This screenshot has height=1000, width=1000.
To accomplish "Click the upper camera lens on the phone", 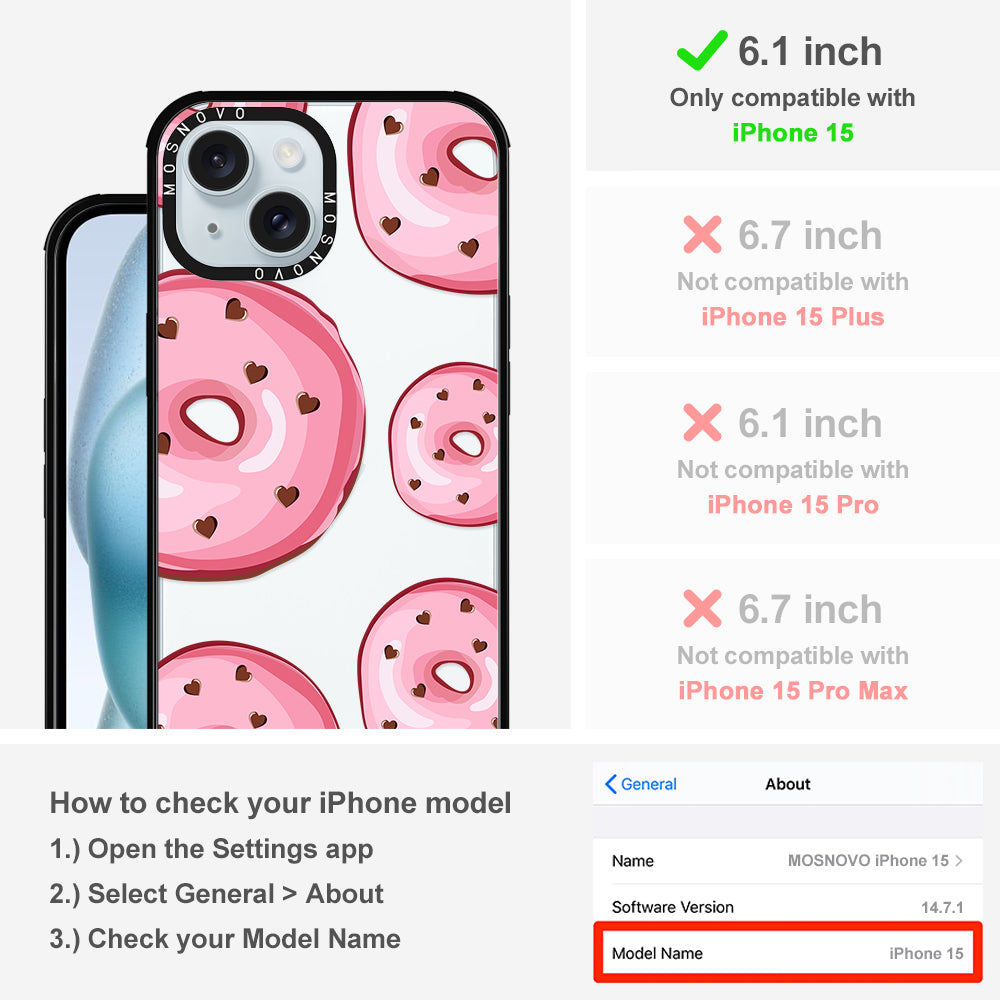I will pyautogui.click(x=217, y=160).
